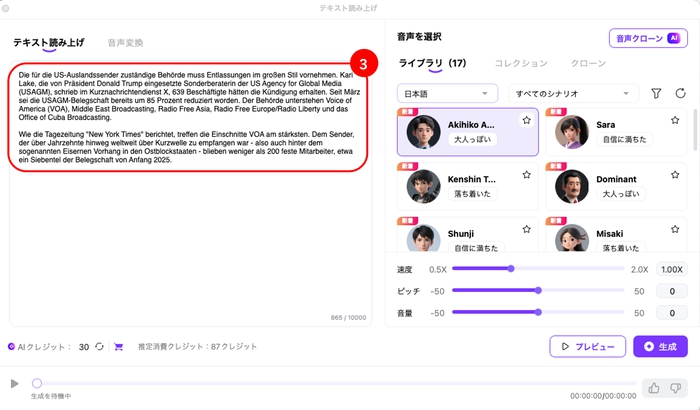The height and width of the screenshot is (410, 700).
Task: Adjust the 速度 speed slider
Action: (511, 268)
